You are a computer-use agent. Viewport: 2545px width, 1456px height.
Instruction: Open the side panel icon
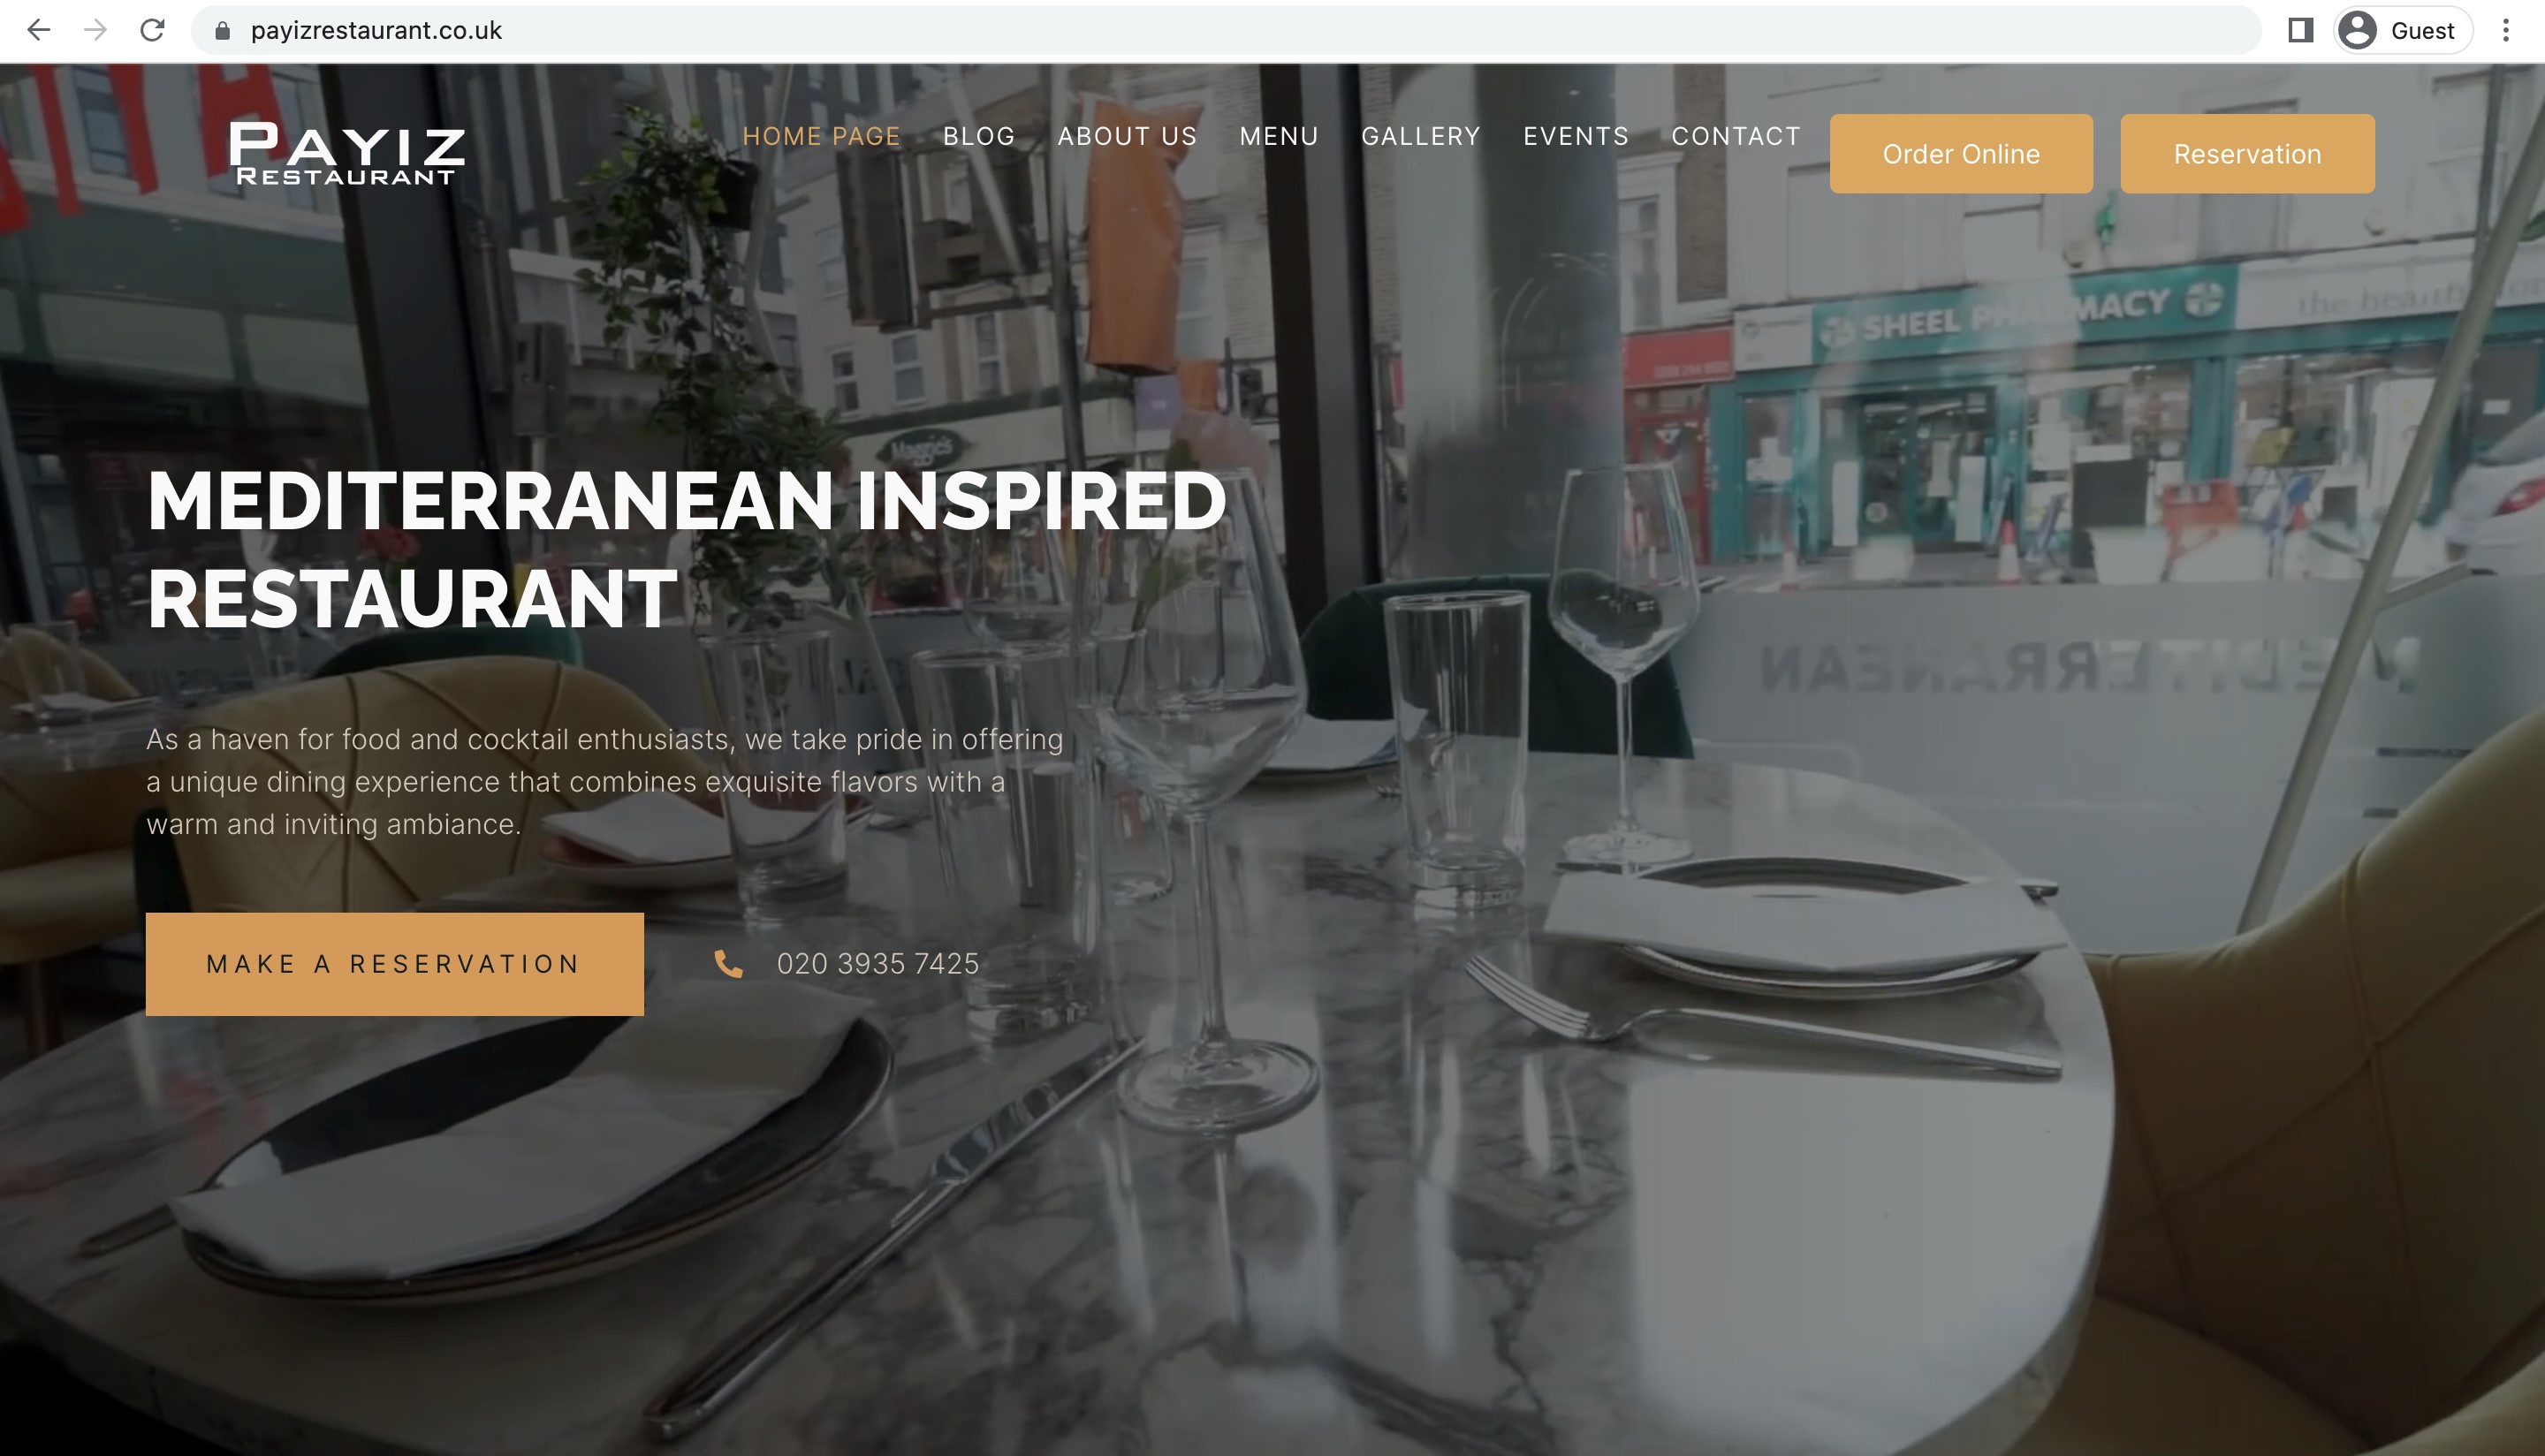tap(2300, 30)
